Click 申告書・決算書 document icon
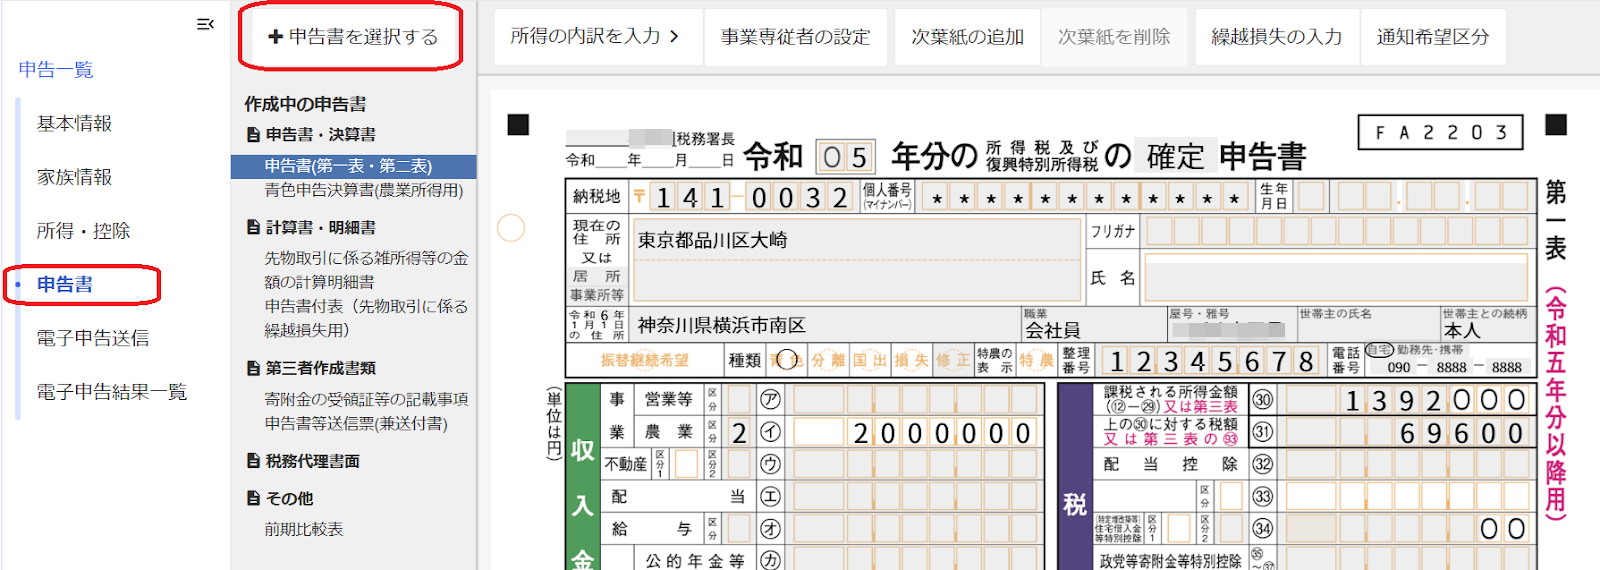1600x570 pixels. (253, 134)
